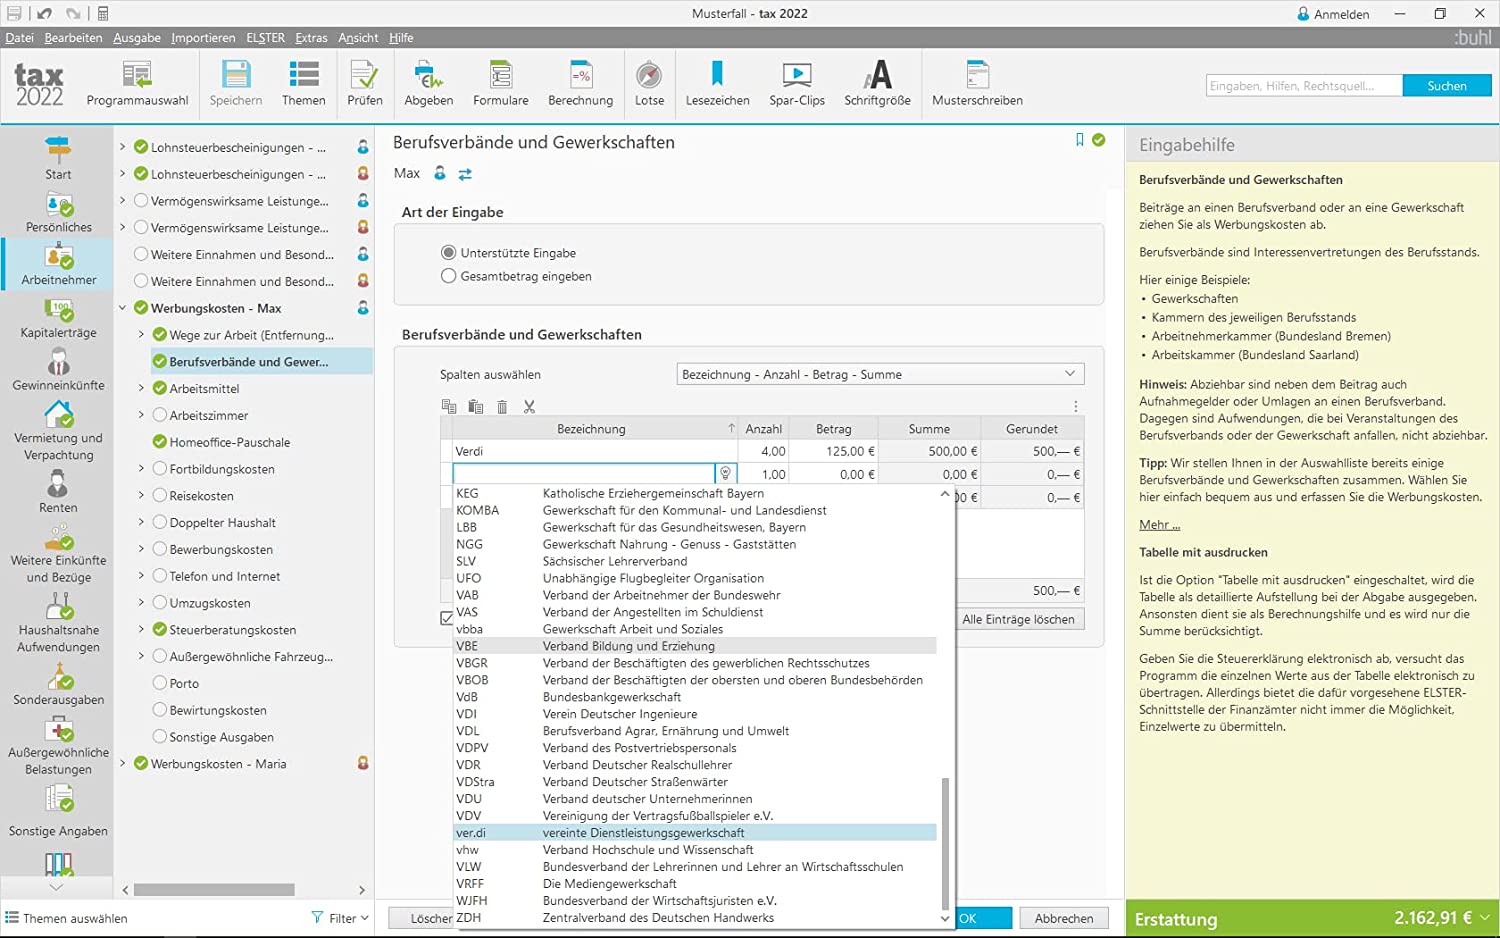Open the ELSTER menu

tap(265, 38)
